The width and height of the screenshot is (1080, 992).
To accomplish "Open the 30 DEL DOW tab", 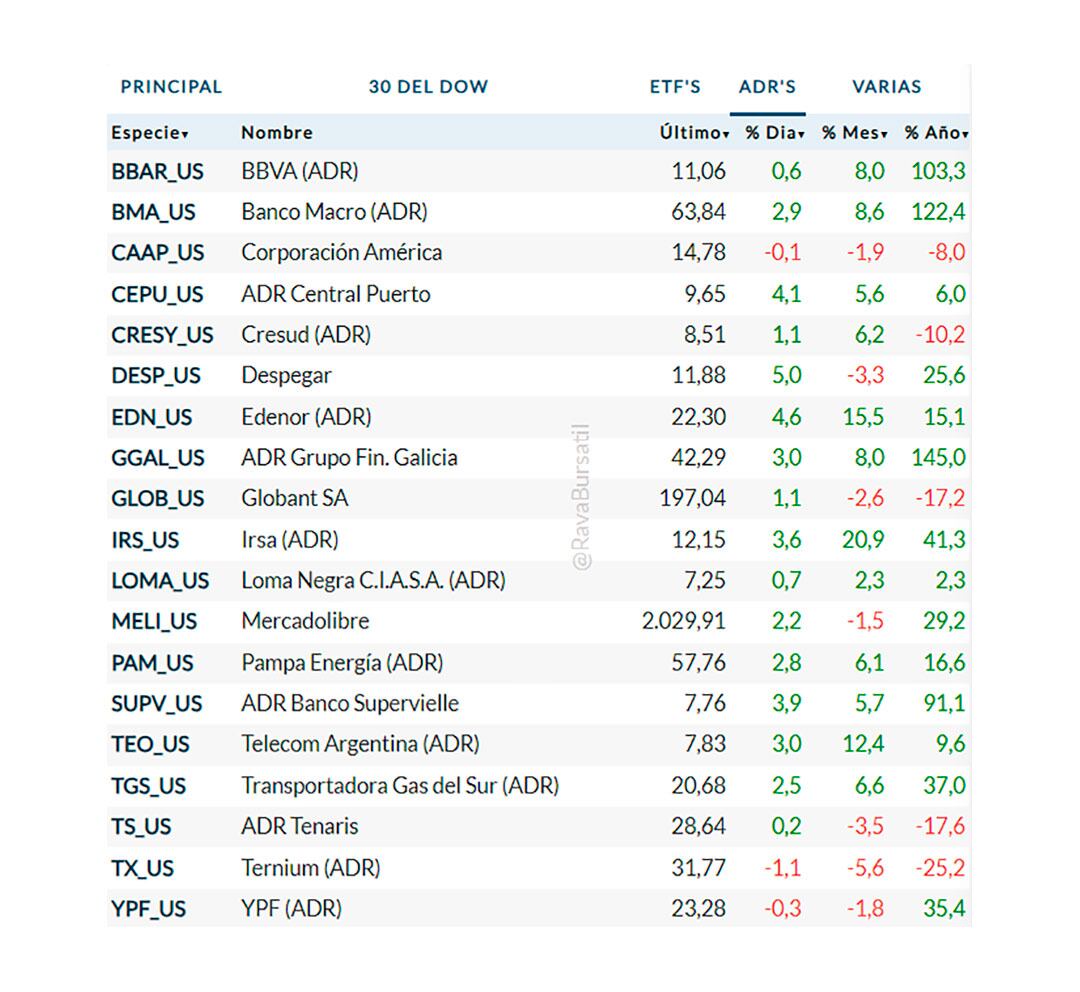I will point(428,87).
